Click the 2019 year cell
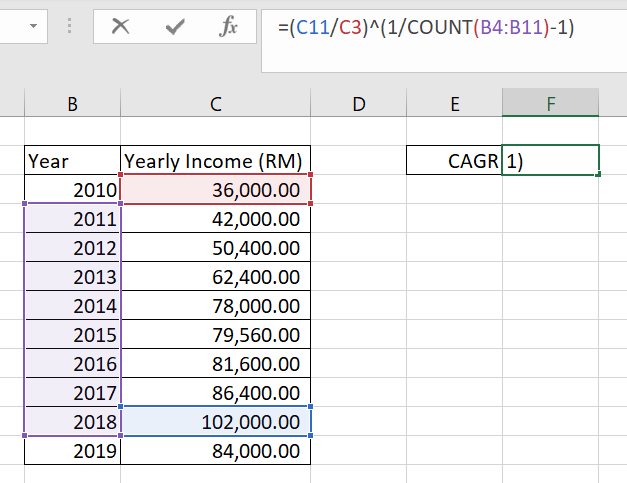627x483 pixels. pos(72,450)
